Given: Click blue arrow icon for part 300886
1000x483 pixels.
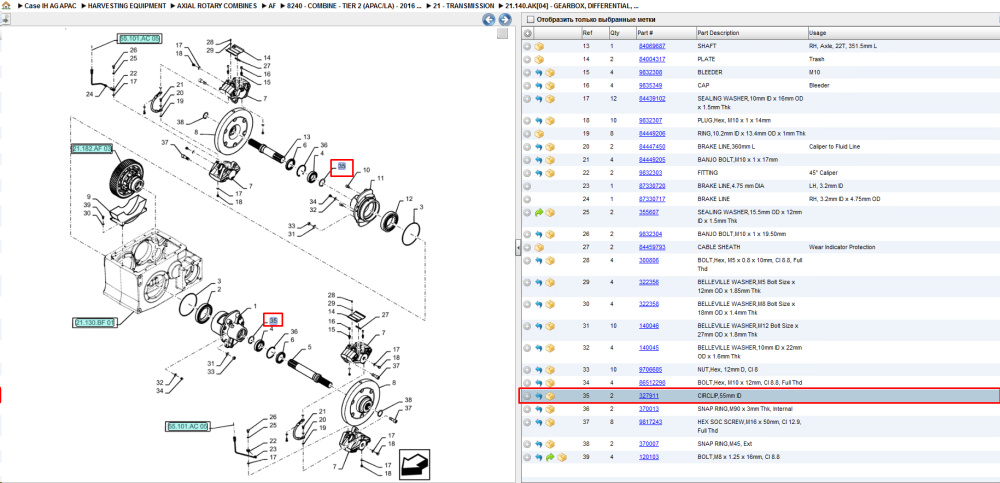Looking at the screenshot, I should 539,260.
